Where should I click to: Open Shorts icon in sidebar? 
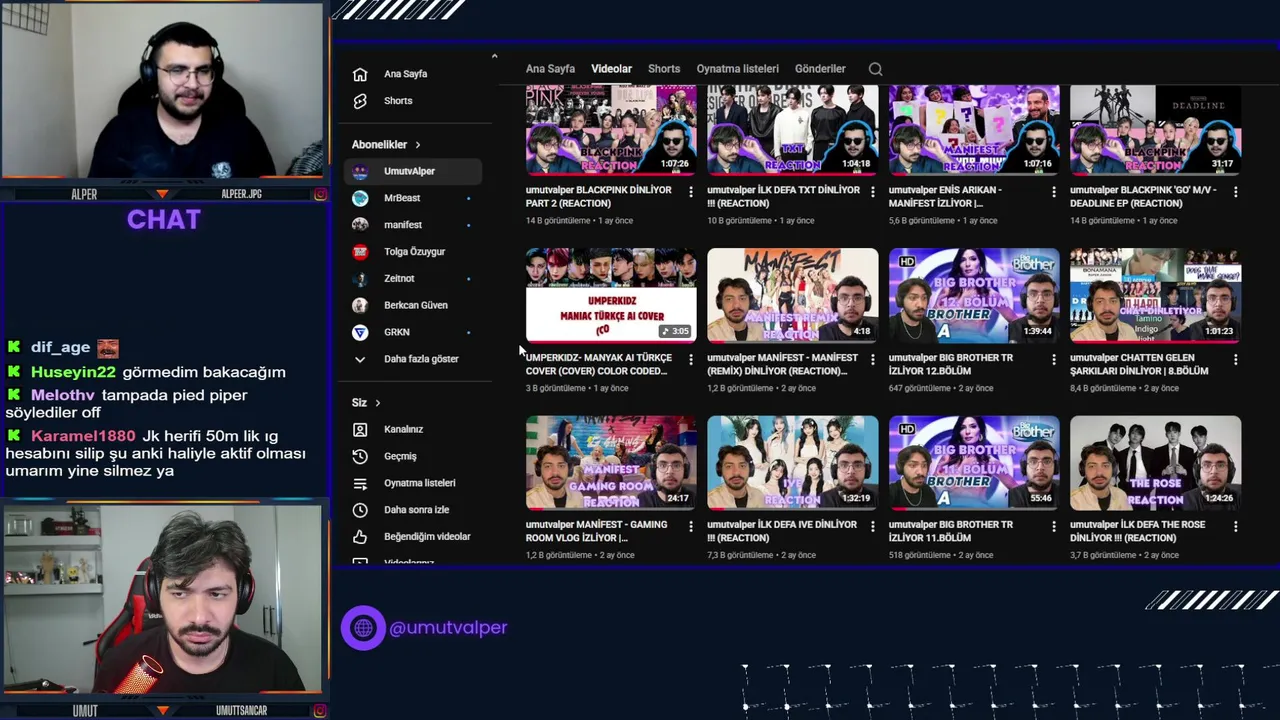click(360, 101)
